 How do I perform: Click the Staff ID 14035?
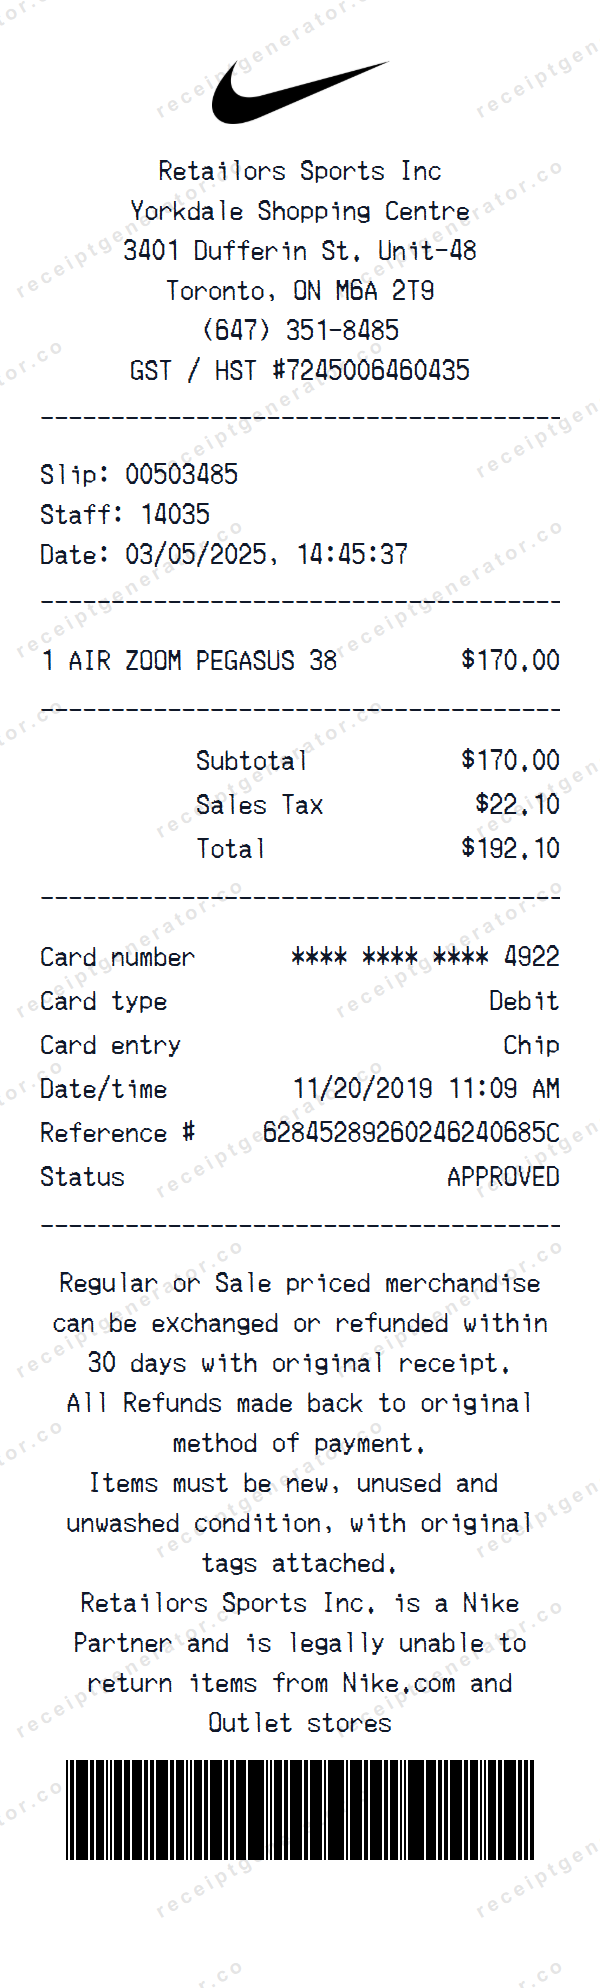coord(175,514)
